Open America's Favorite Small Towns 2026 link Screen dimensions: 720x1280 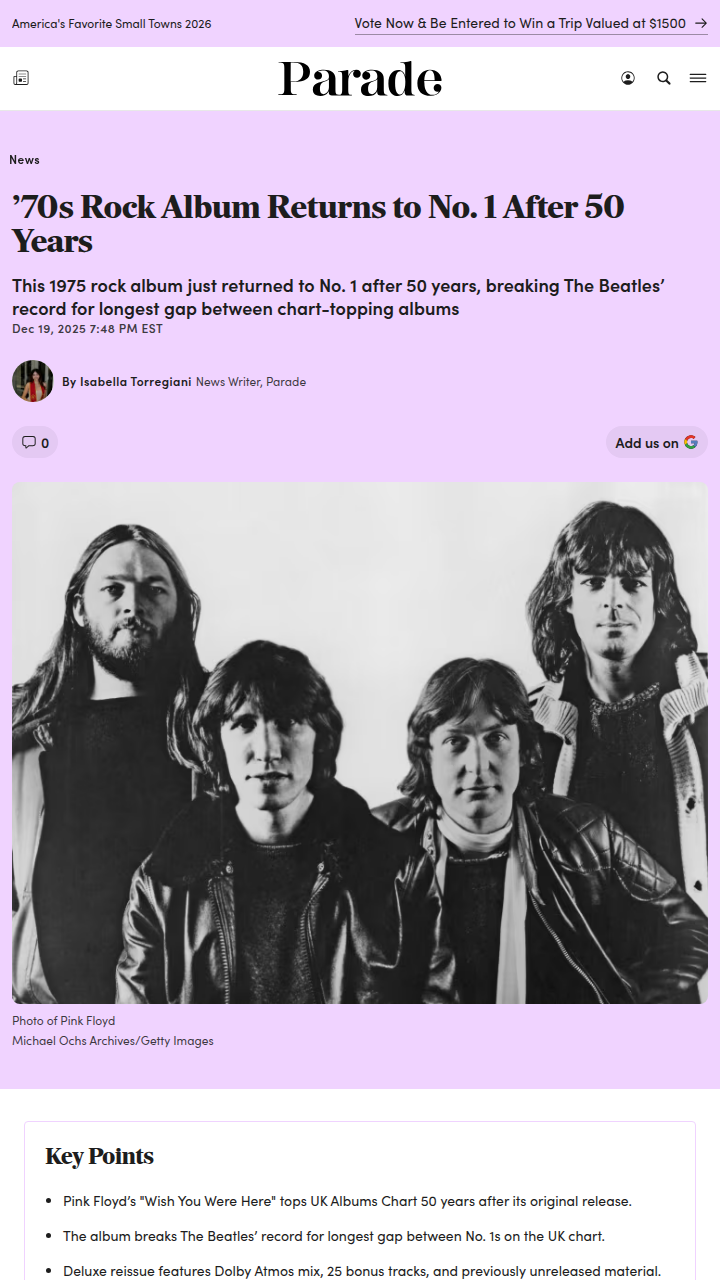[112, 23]
